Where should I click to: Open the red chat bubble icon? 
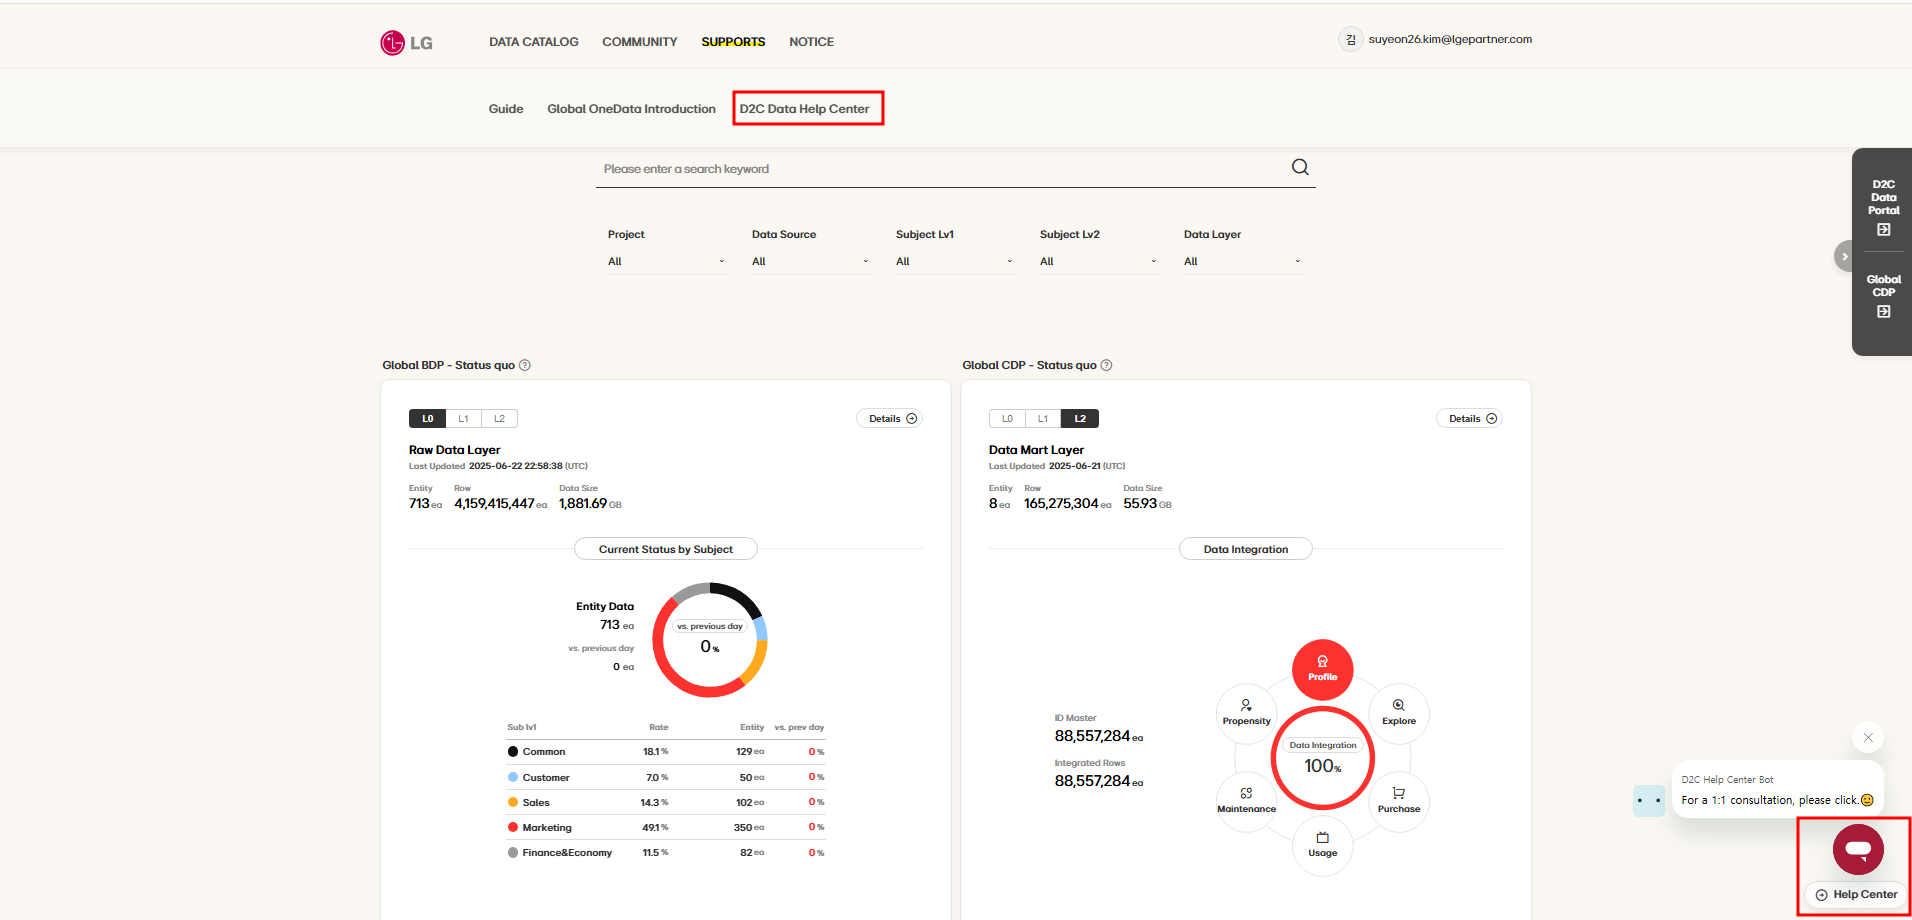click(1857, 850)
